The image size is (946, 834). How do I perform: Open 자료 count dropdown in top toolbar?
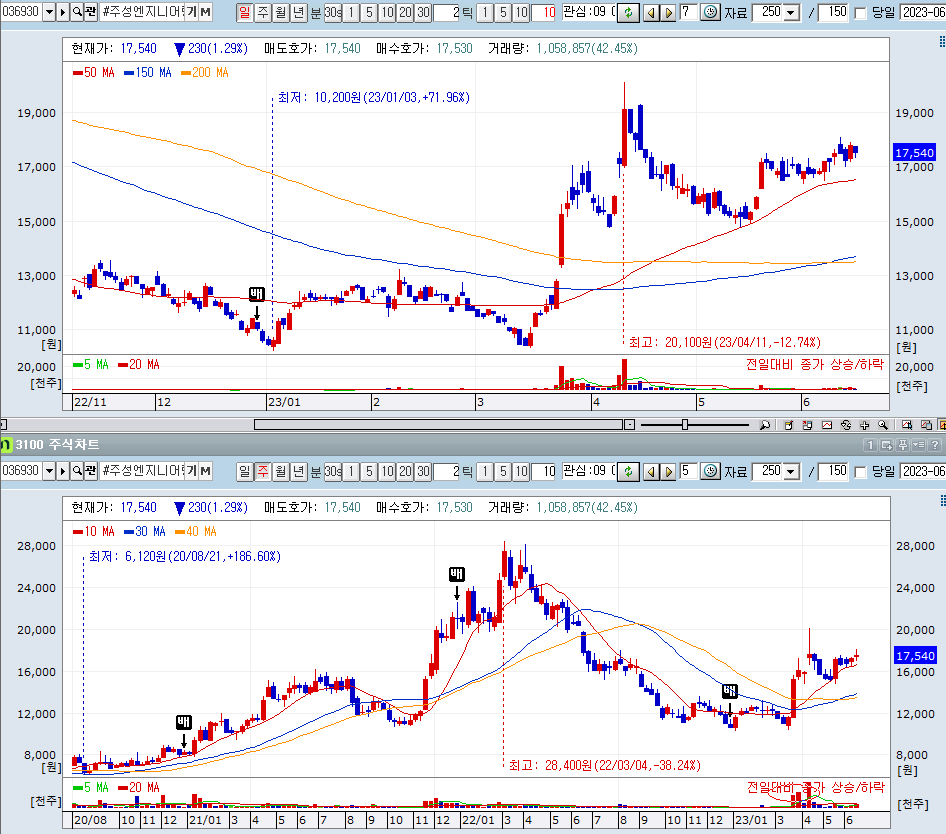[790, 13]
